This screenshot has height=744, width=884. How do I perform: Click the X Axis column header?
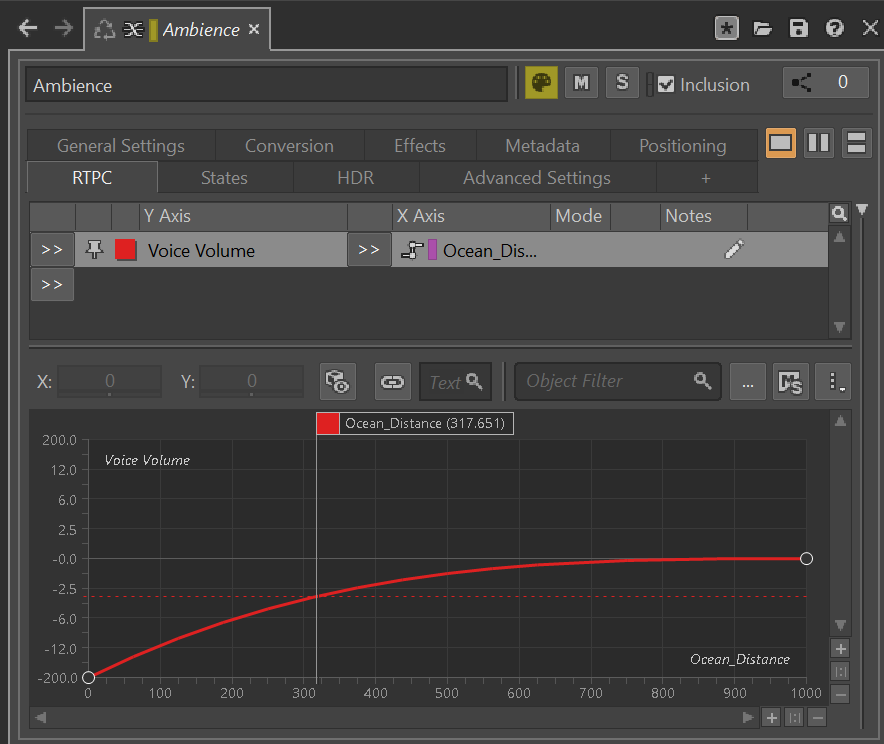point(471,216)
